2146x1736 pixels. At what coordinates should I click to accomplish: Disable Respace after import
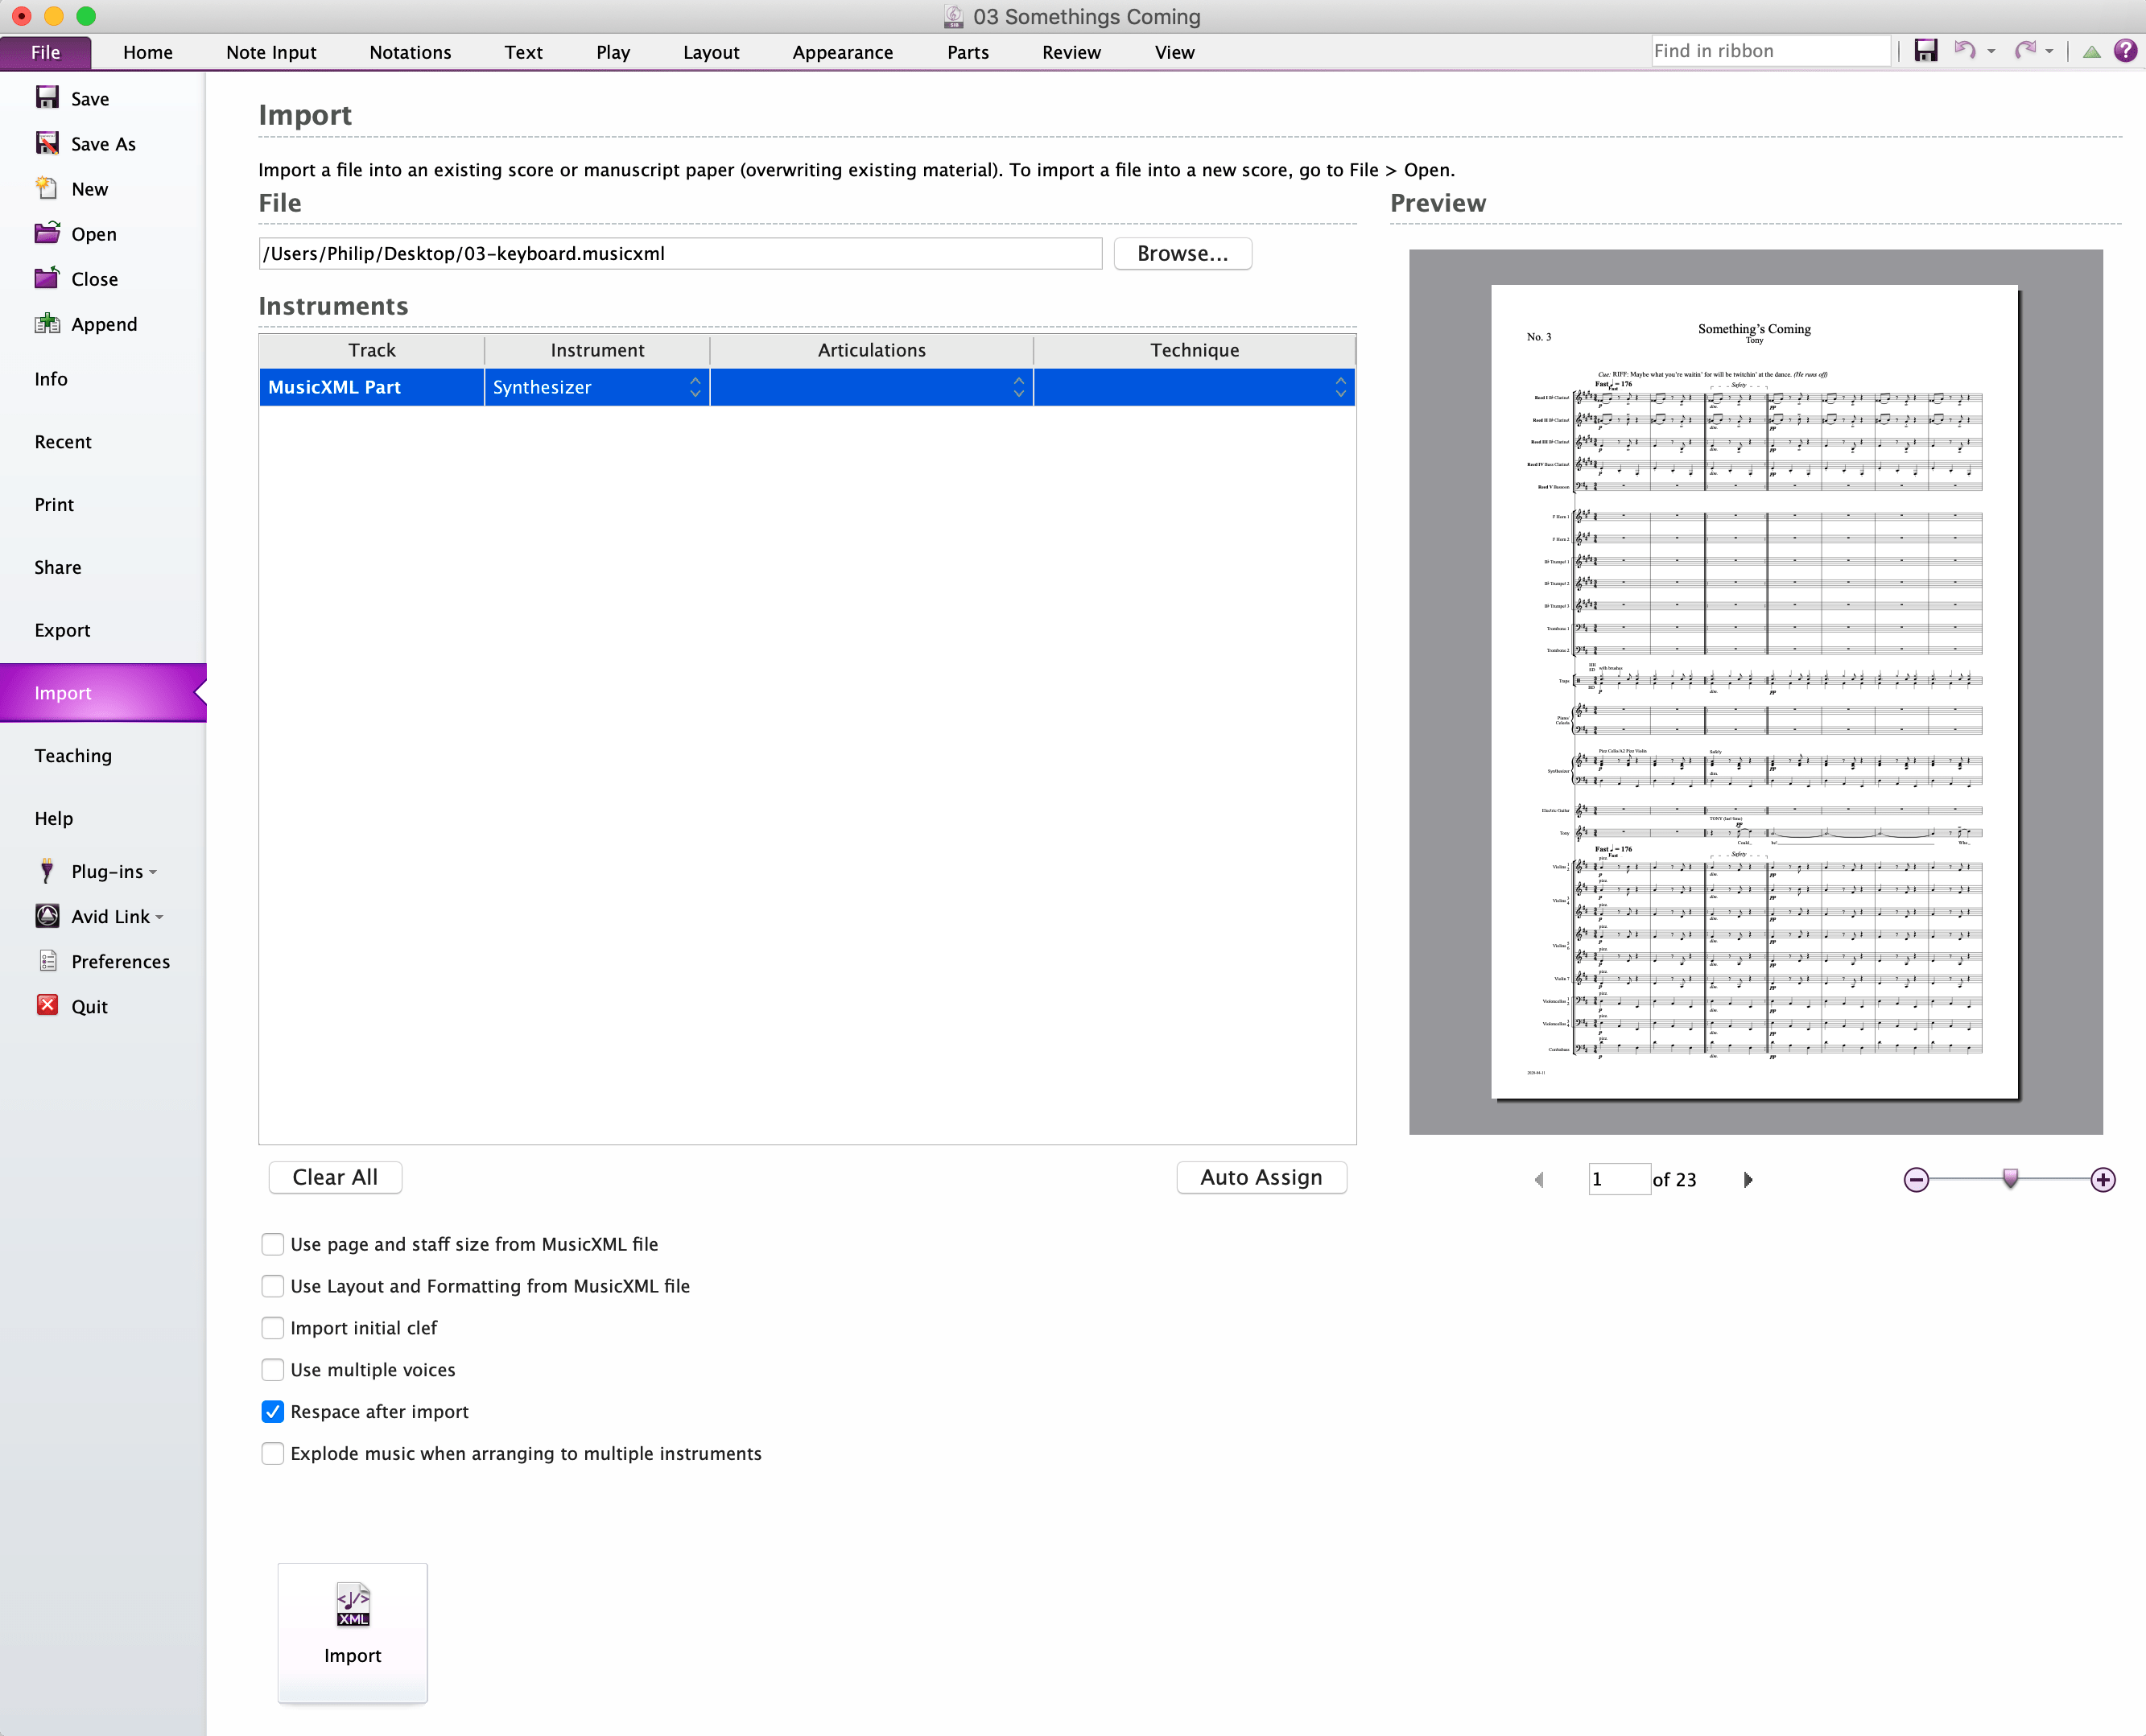pos(272,1411)
